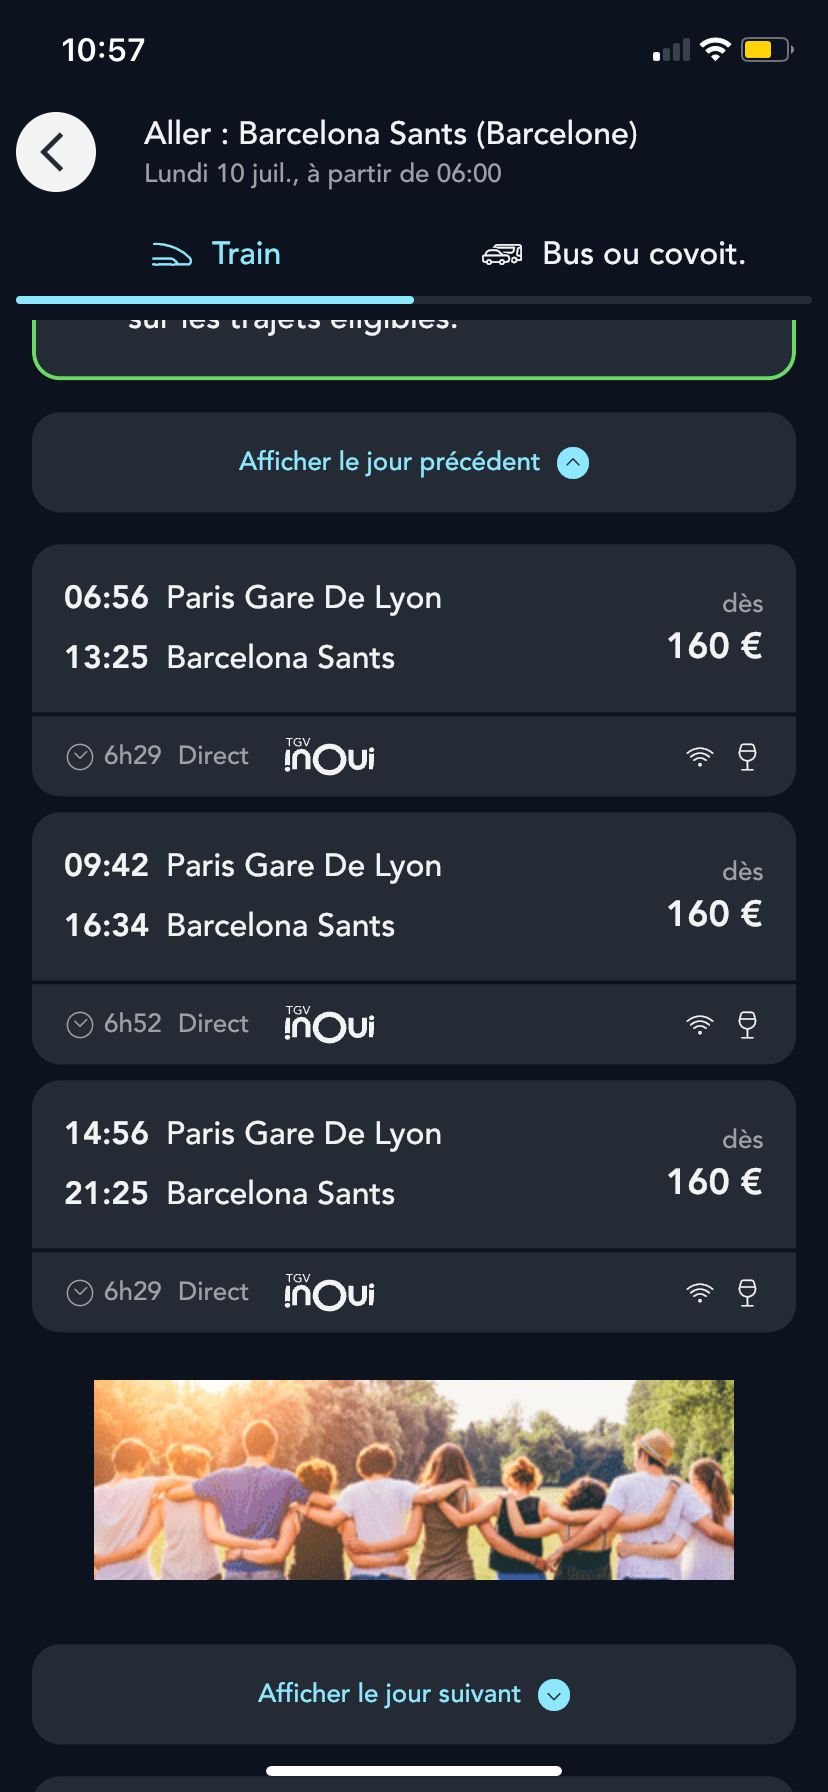828x1792 pixels.
Task: Click the battery indicator in status bar
Action: tap(767, 50)
